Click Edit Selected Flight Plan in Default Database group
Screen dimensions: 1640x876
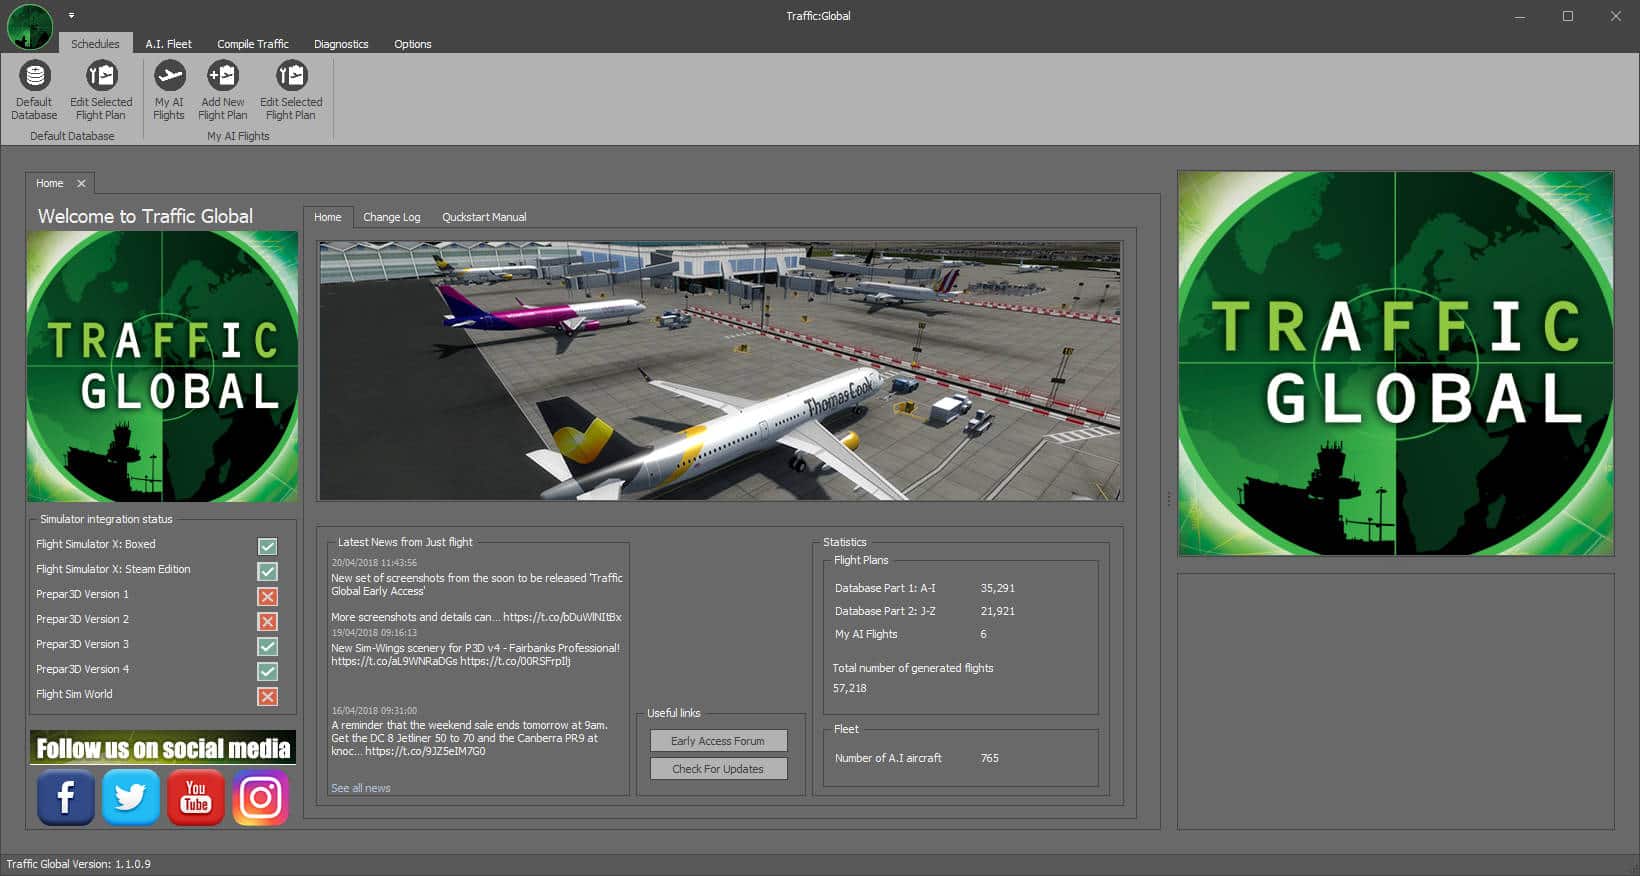coord(101,77)
